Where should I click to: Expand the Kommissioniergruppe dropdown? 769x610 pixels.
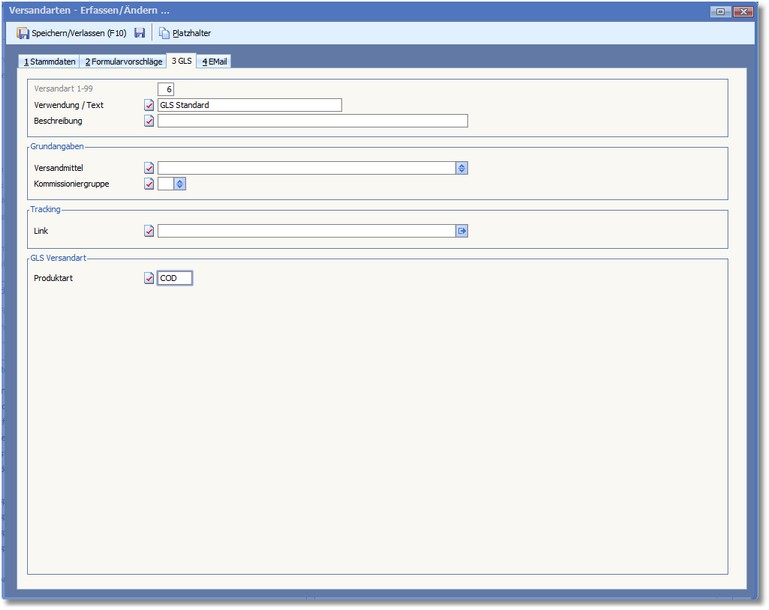click(180, 184)
